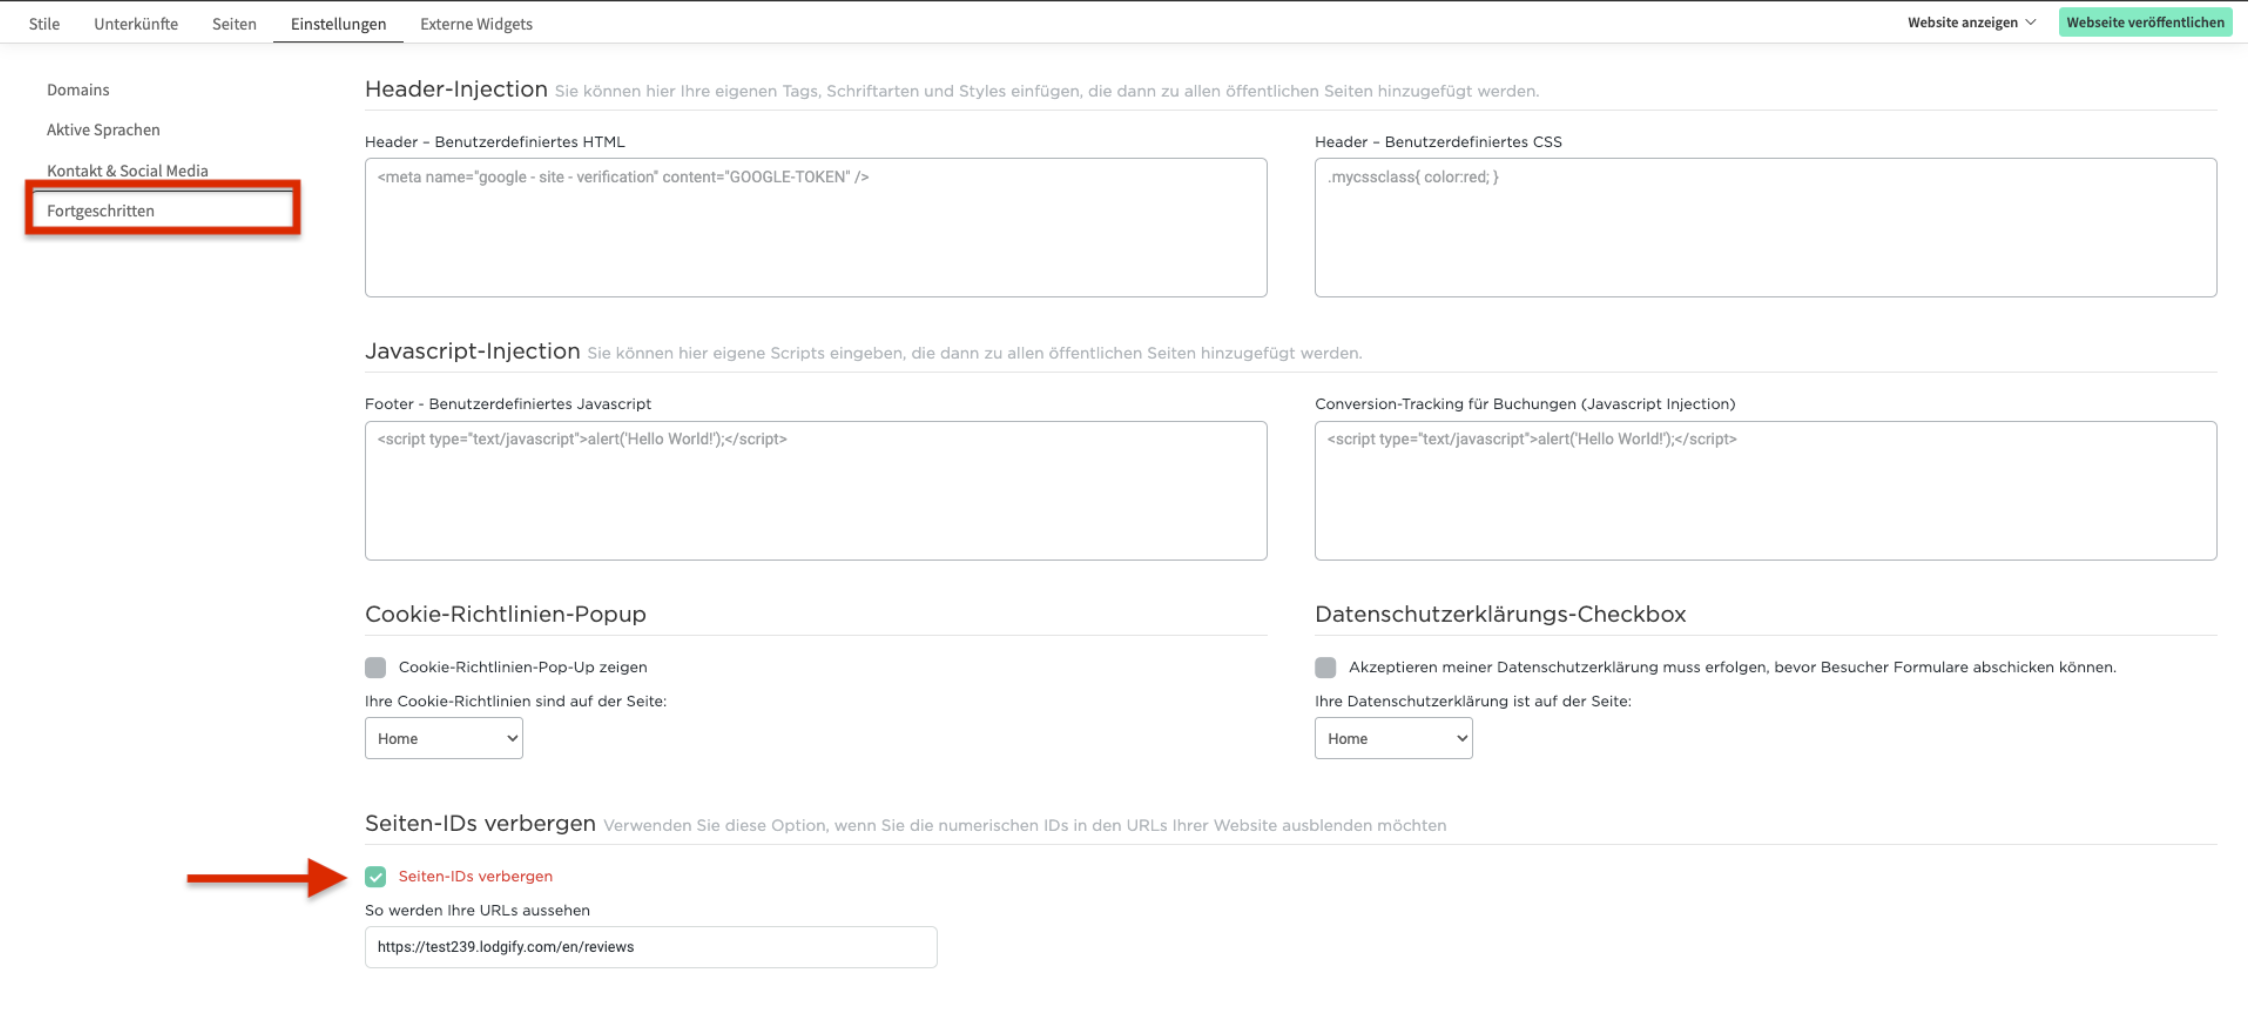
Task: Open the Externe Widgets tab
Action: (476, 23)
